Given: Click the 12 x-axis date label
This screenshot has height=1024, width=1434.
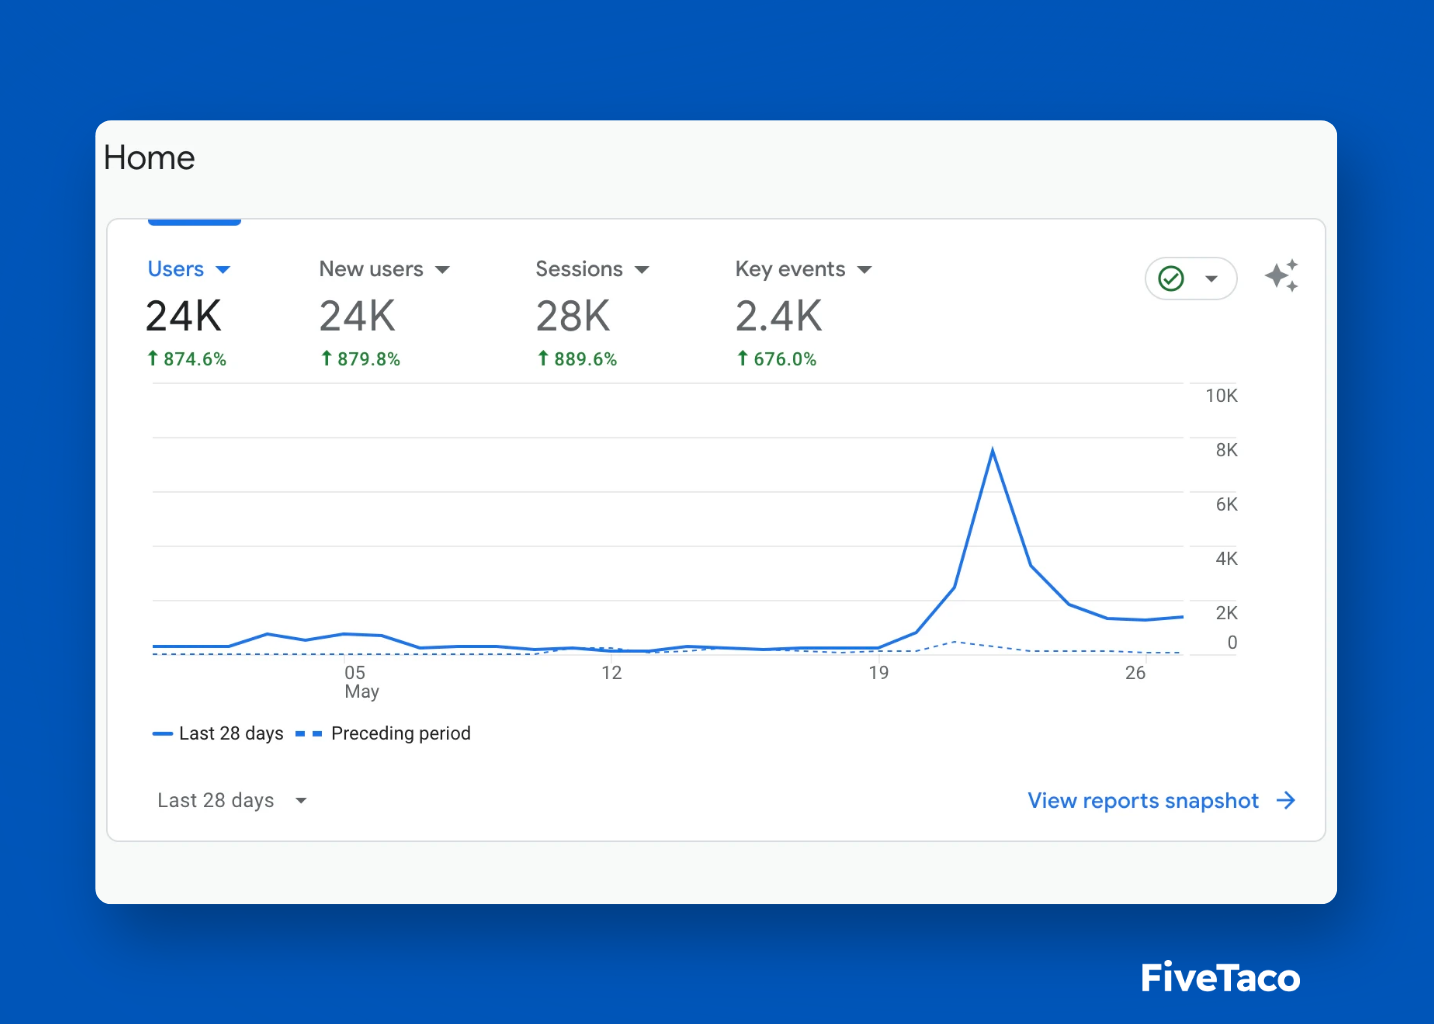Looking at the screenshot, I should pyautogui.click(x=612, y=673).
